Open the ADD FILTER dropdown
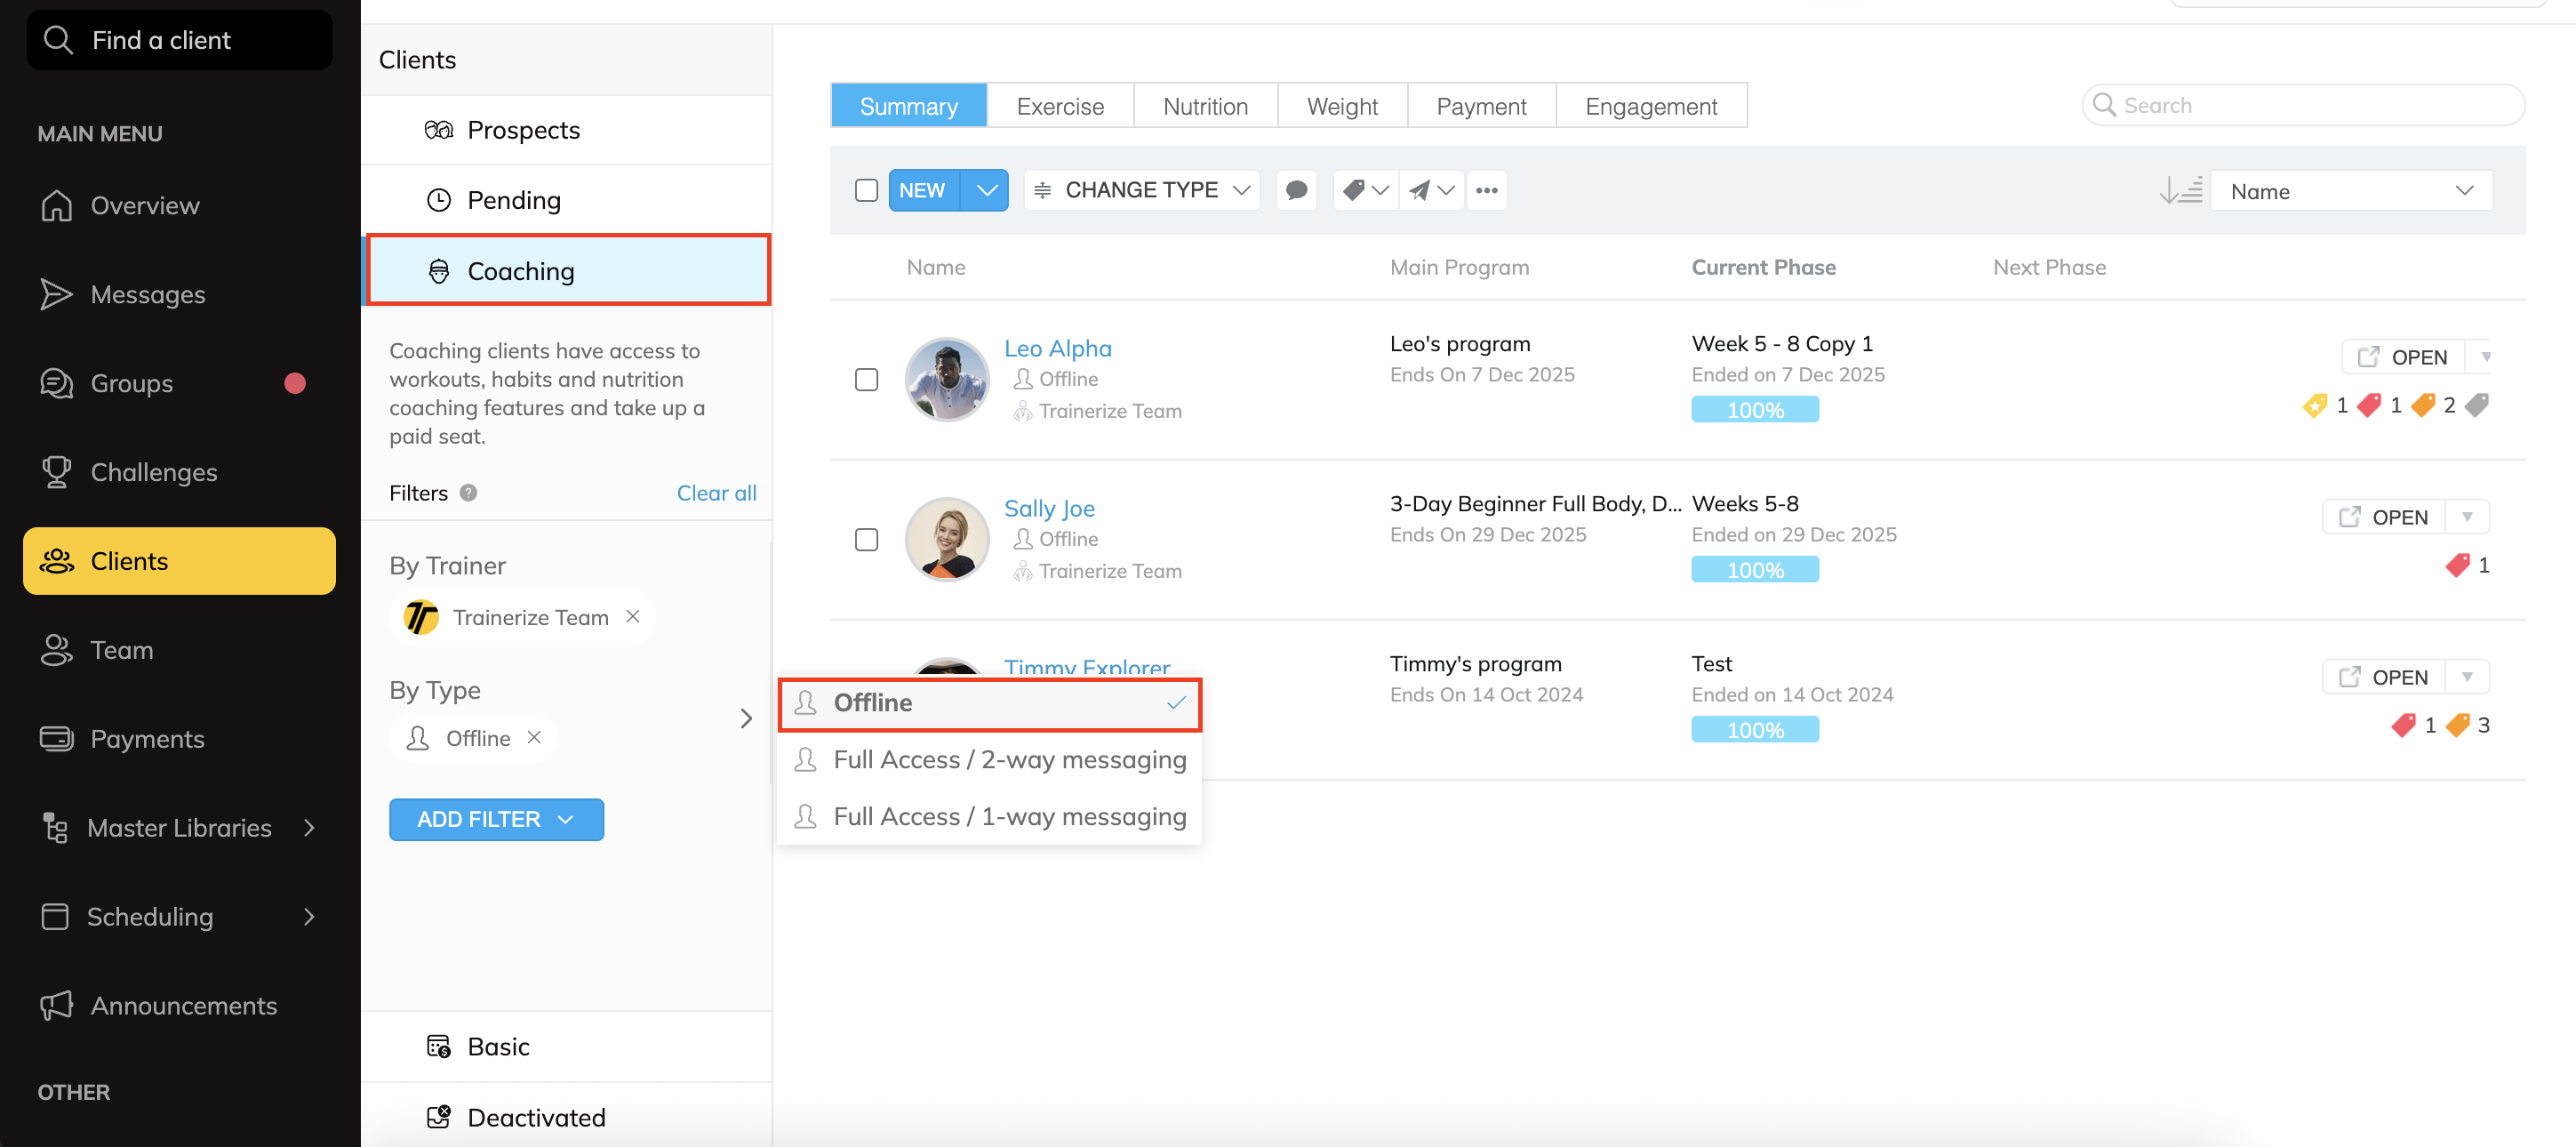Viewport: 2576px width, 1147px height. [496, 819]
